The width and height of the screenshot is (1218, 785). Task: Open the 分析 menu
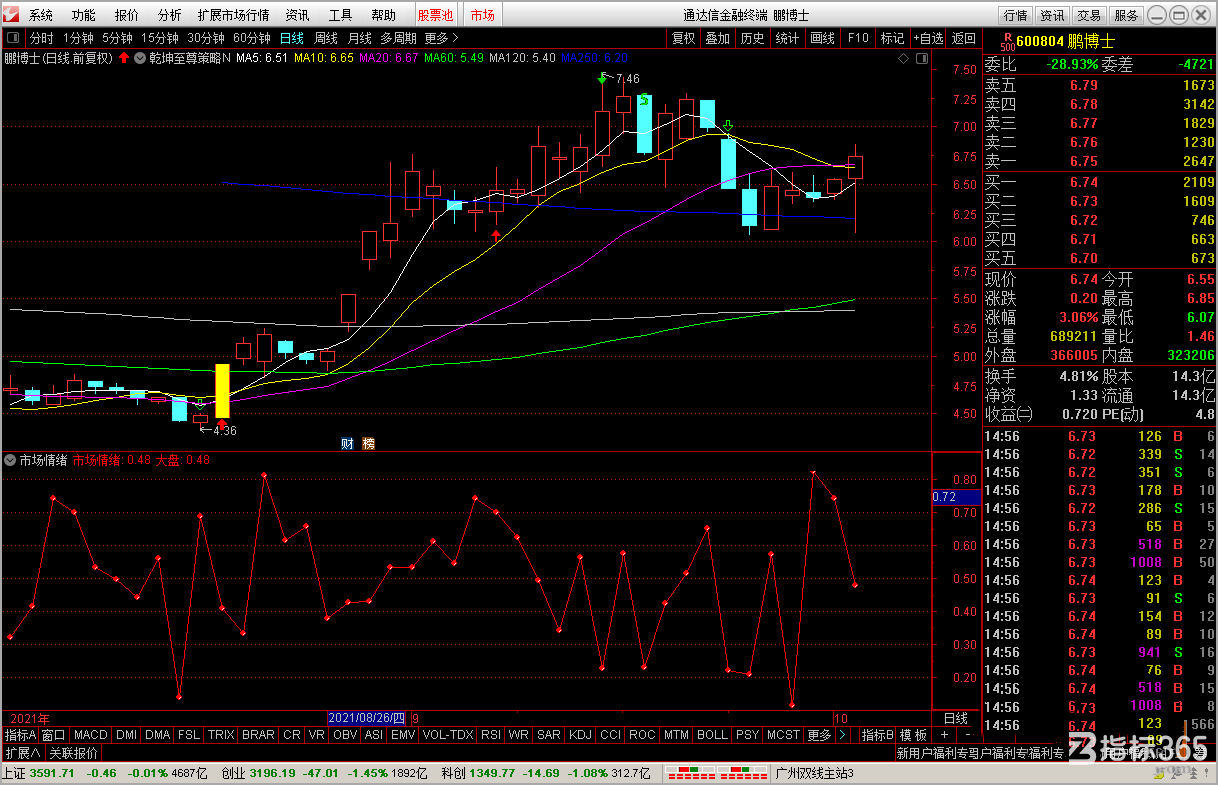pos(170,15)
